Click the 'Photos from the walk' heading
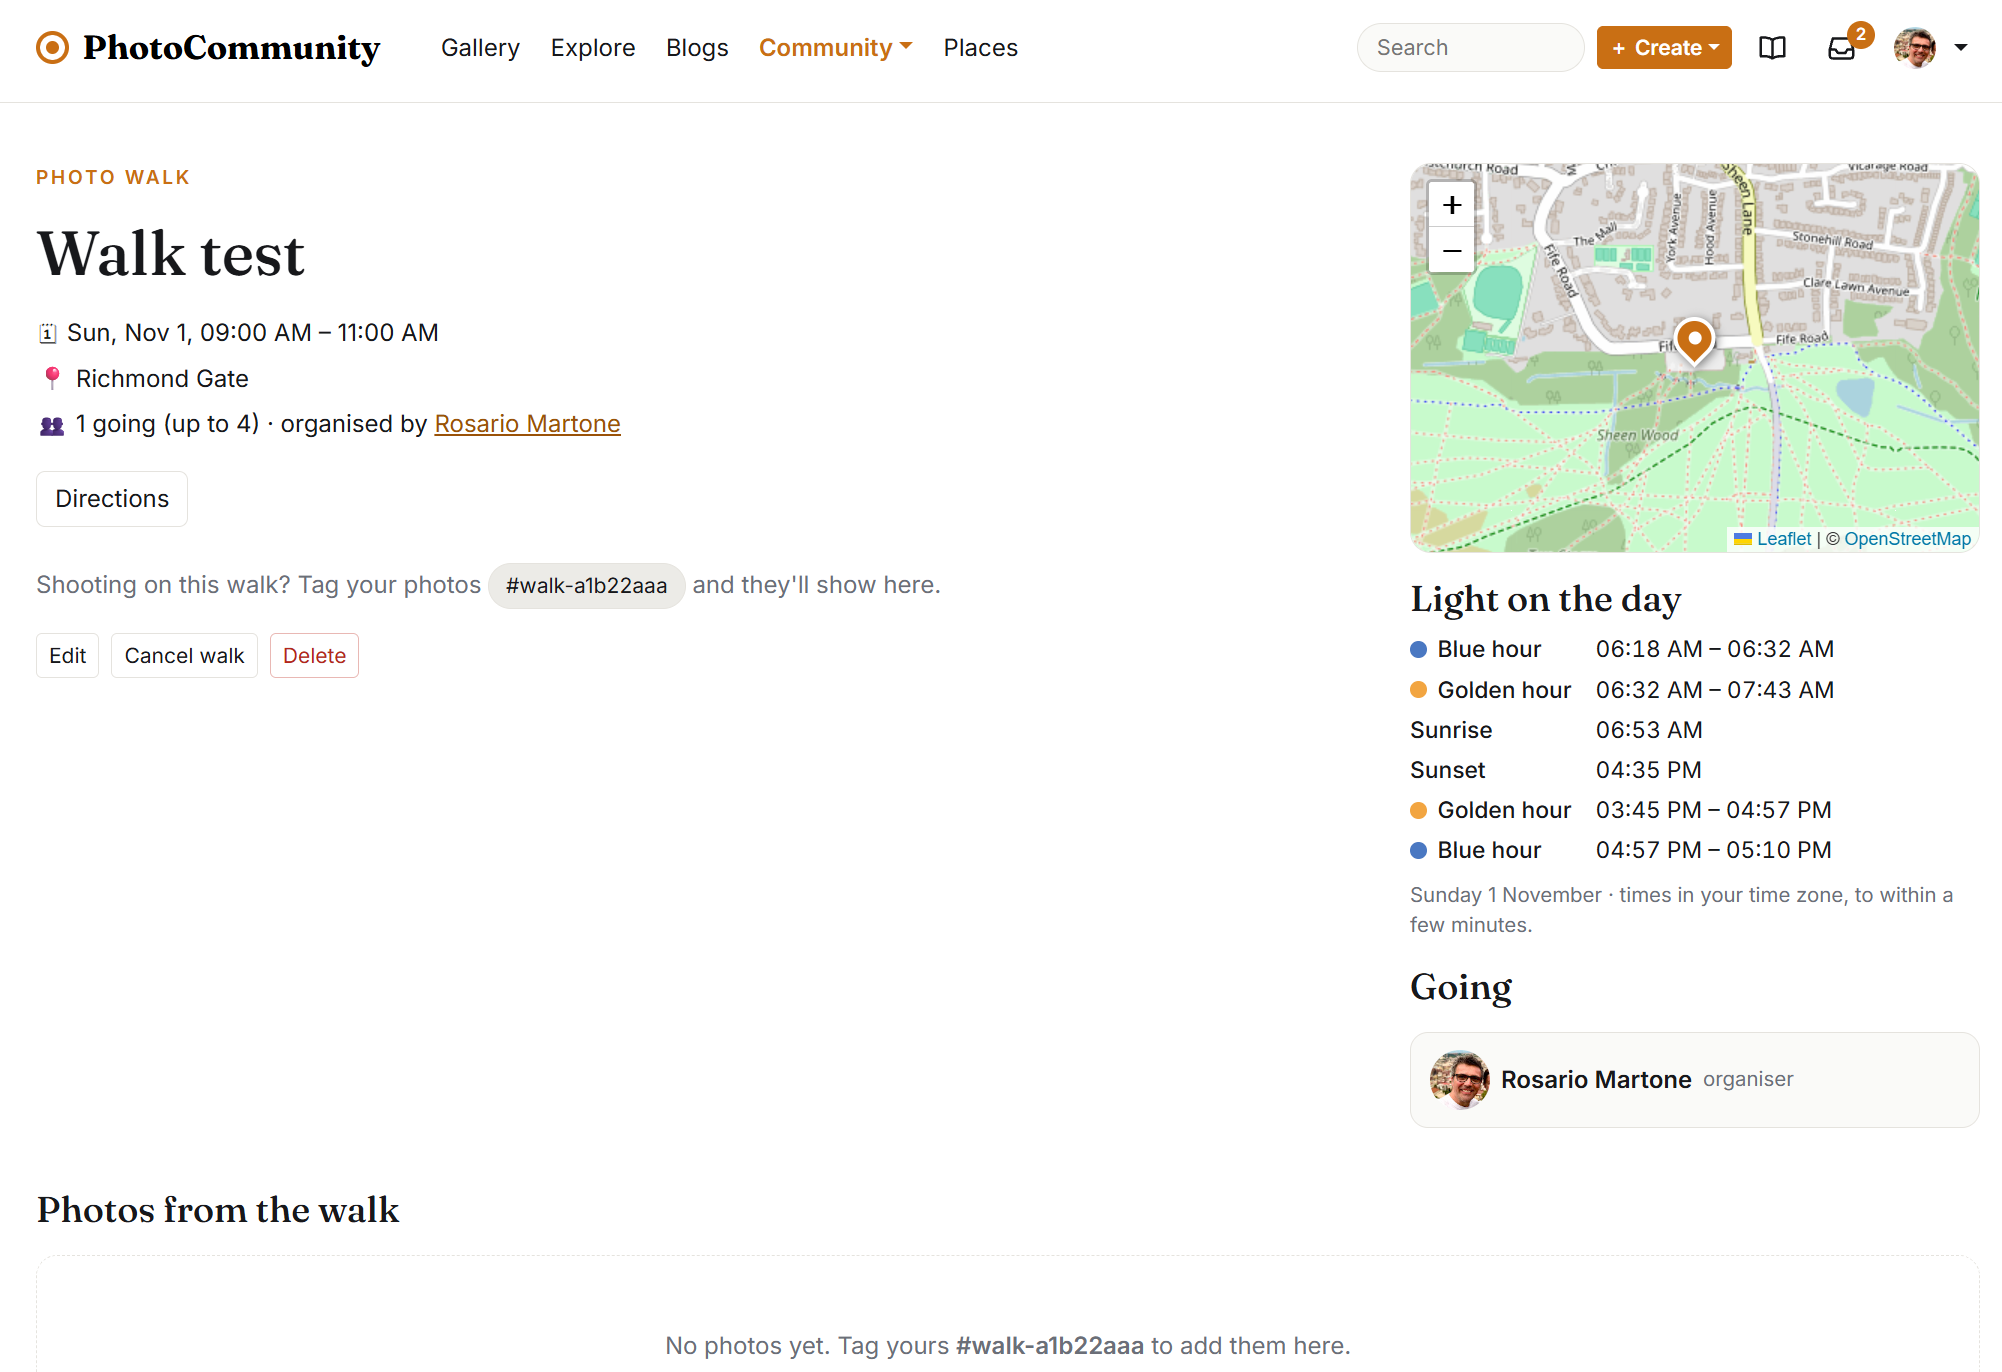The width and height of the screenshot is (2002, 1372). coord(218,1210)
